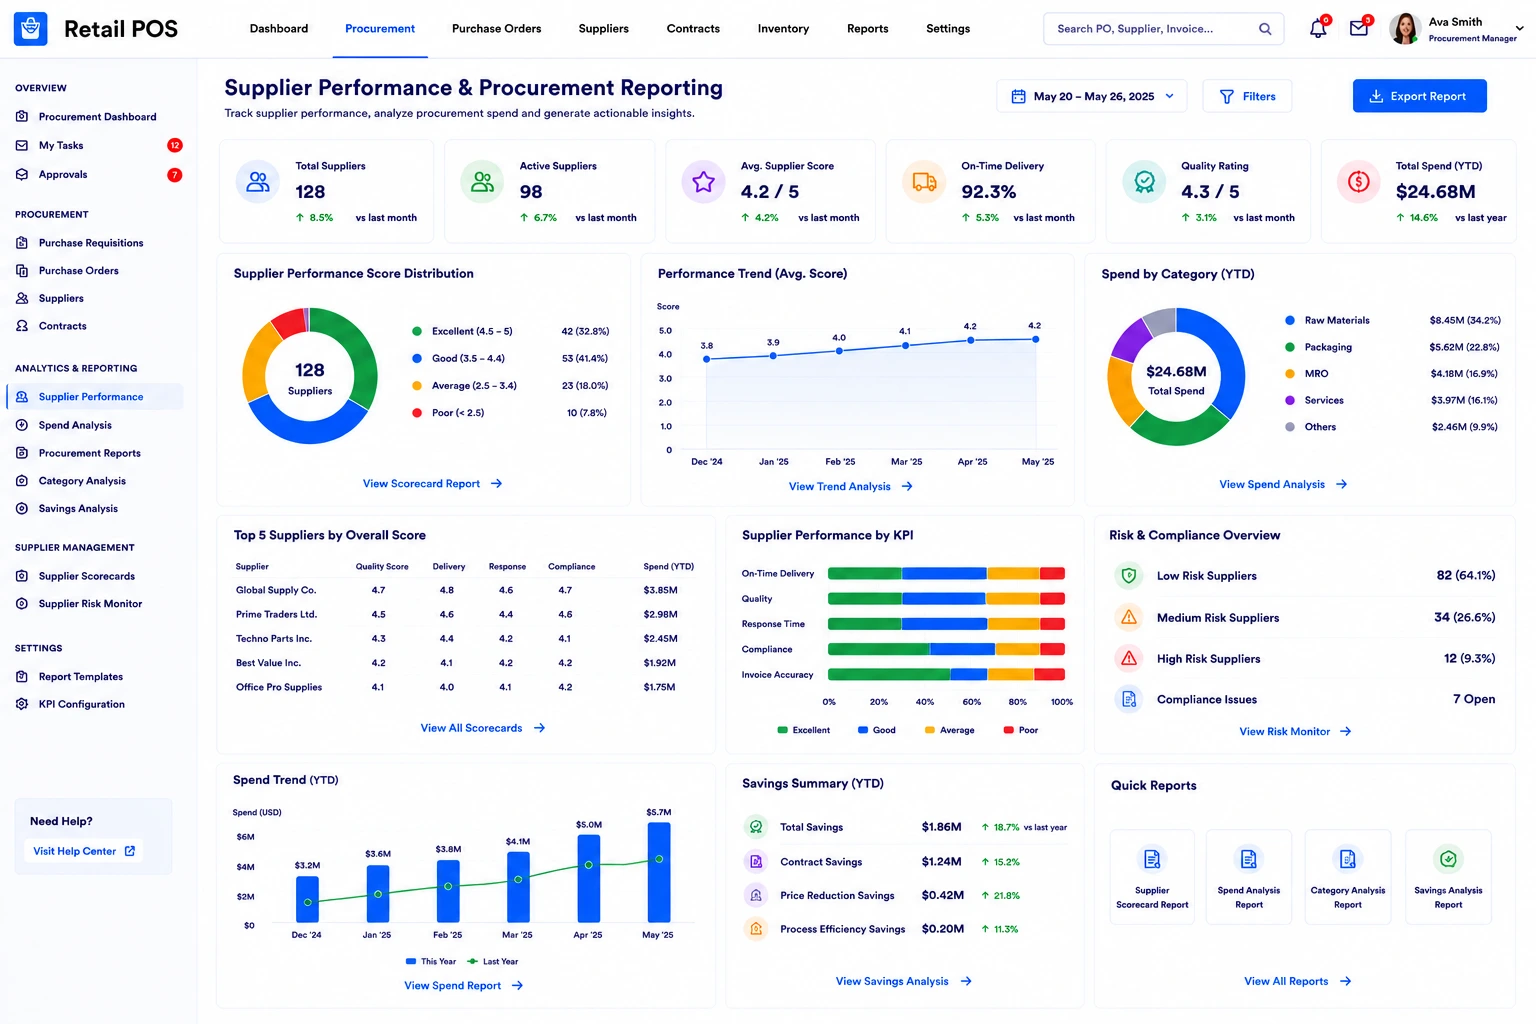Go to Purchase Orders in top navigation
Viewport: 1536px width, 1024px height.
click(x=496, y=29)
